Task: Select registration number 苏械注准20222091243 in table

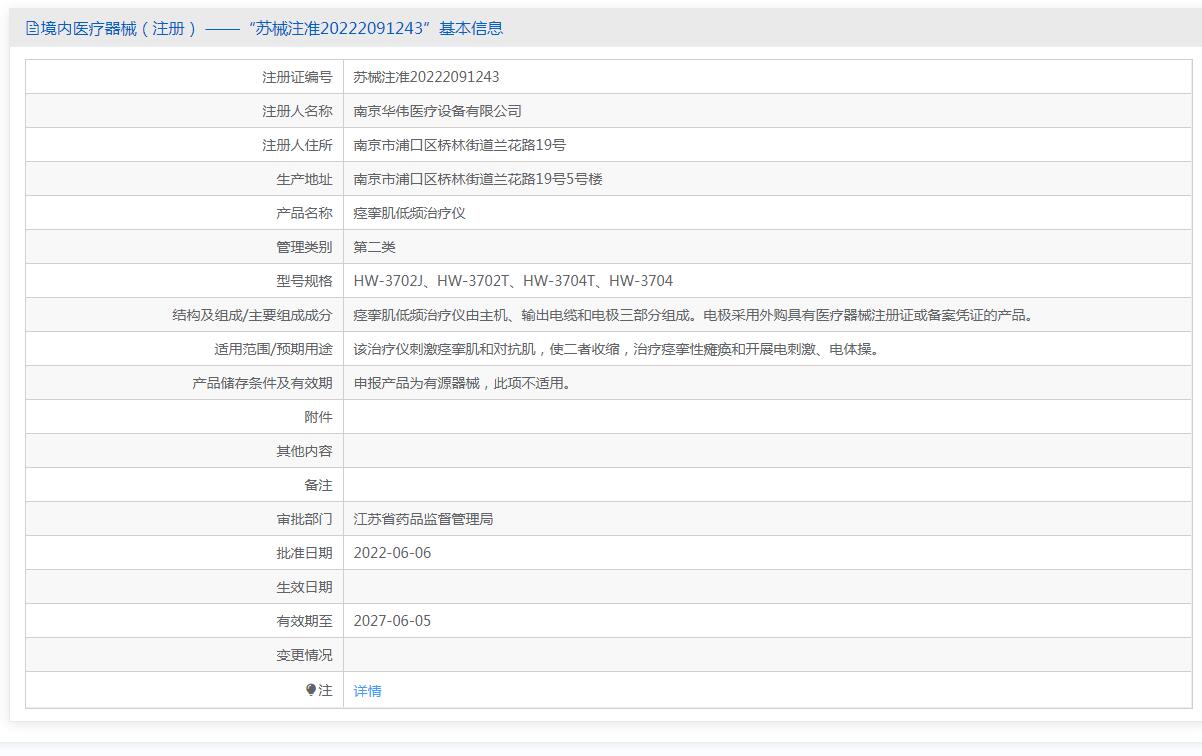Action: click(426, 77)
